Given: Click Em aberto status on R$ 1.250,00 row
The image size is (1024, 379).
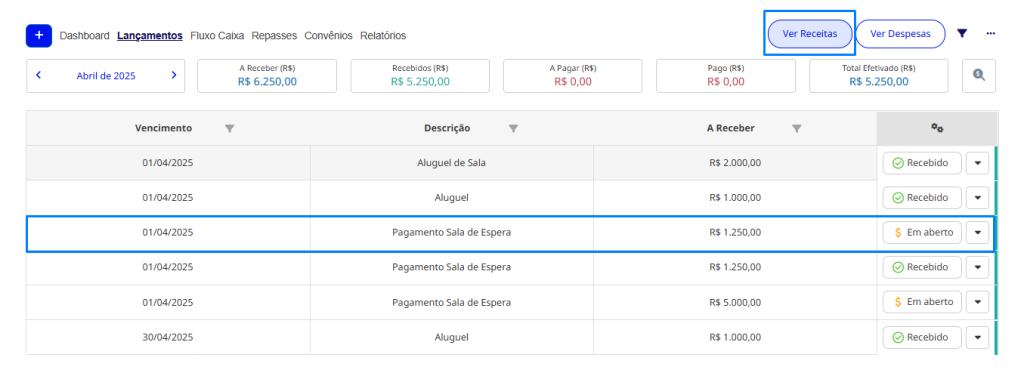Looking at the screenshot, I should coord(922,232).
